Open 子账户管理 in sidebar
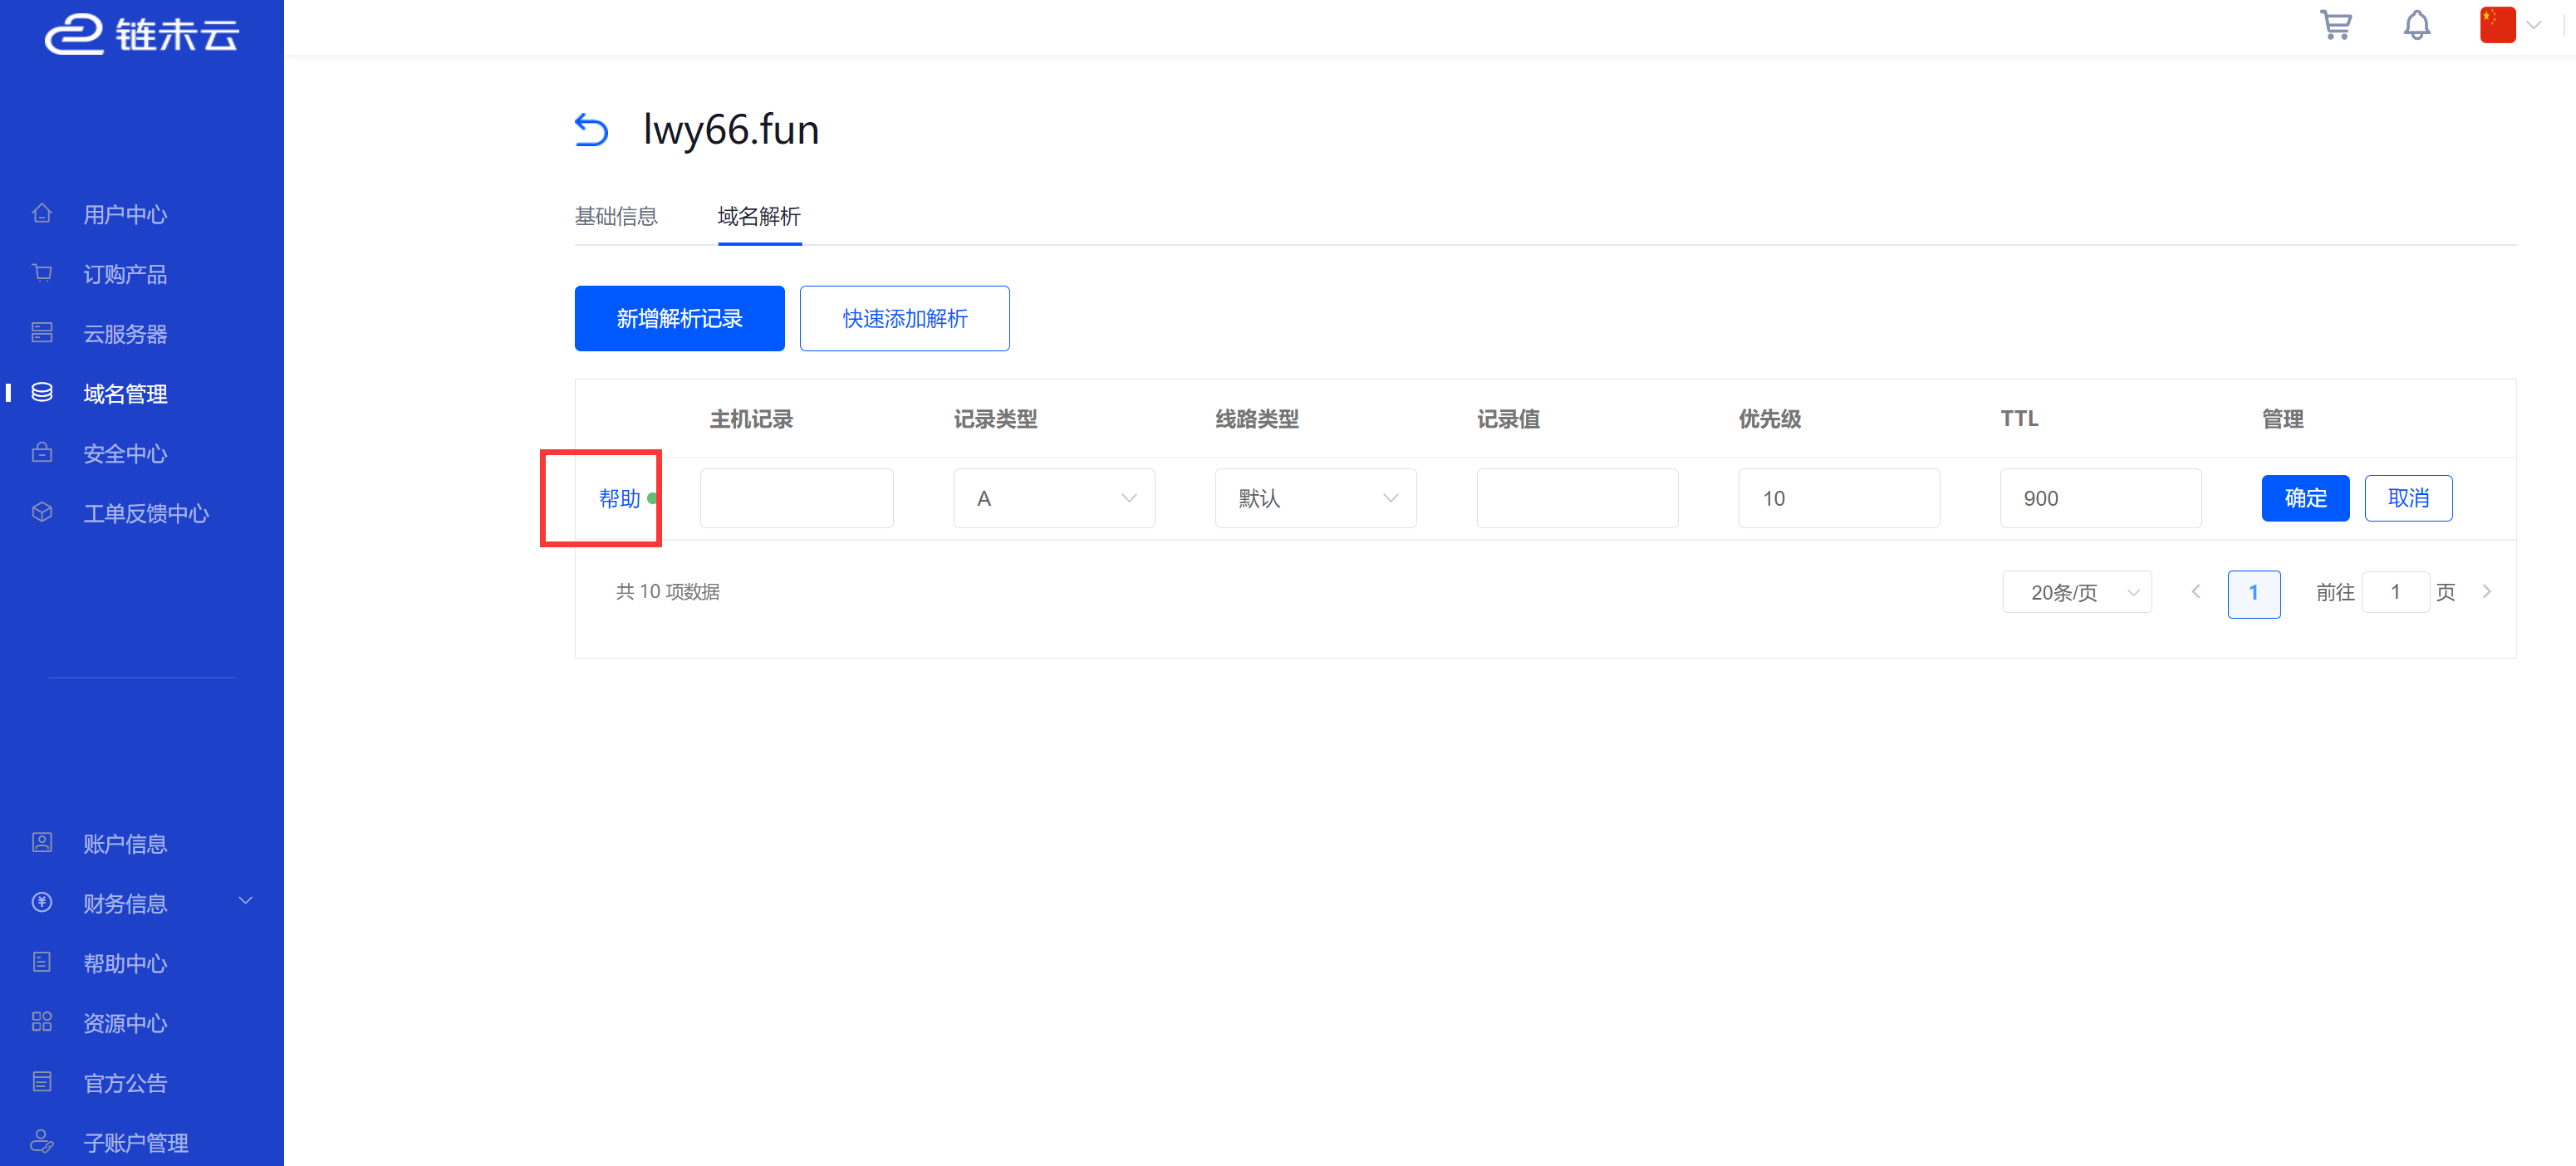Viewport: 2576px width, 1166px height. (x=136, y=1143)
